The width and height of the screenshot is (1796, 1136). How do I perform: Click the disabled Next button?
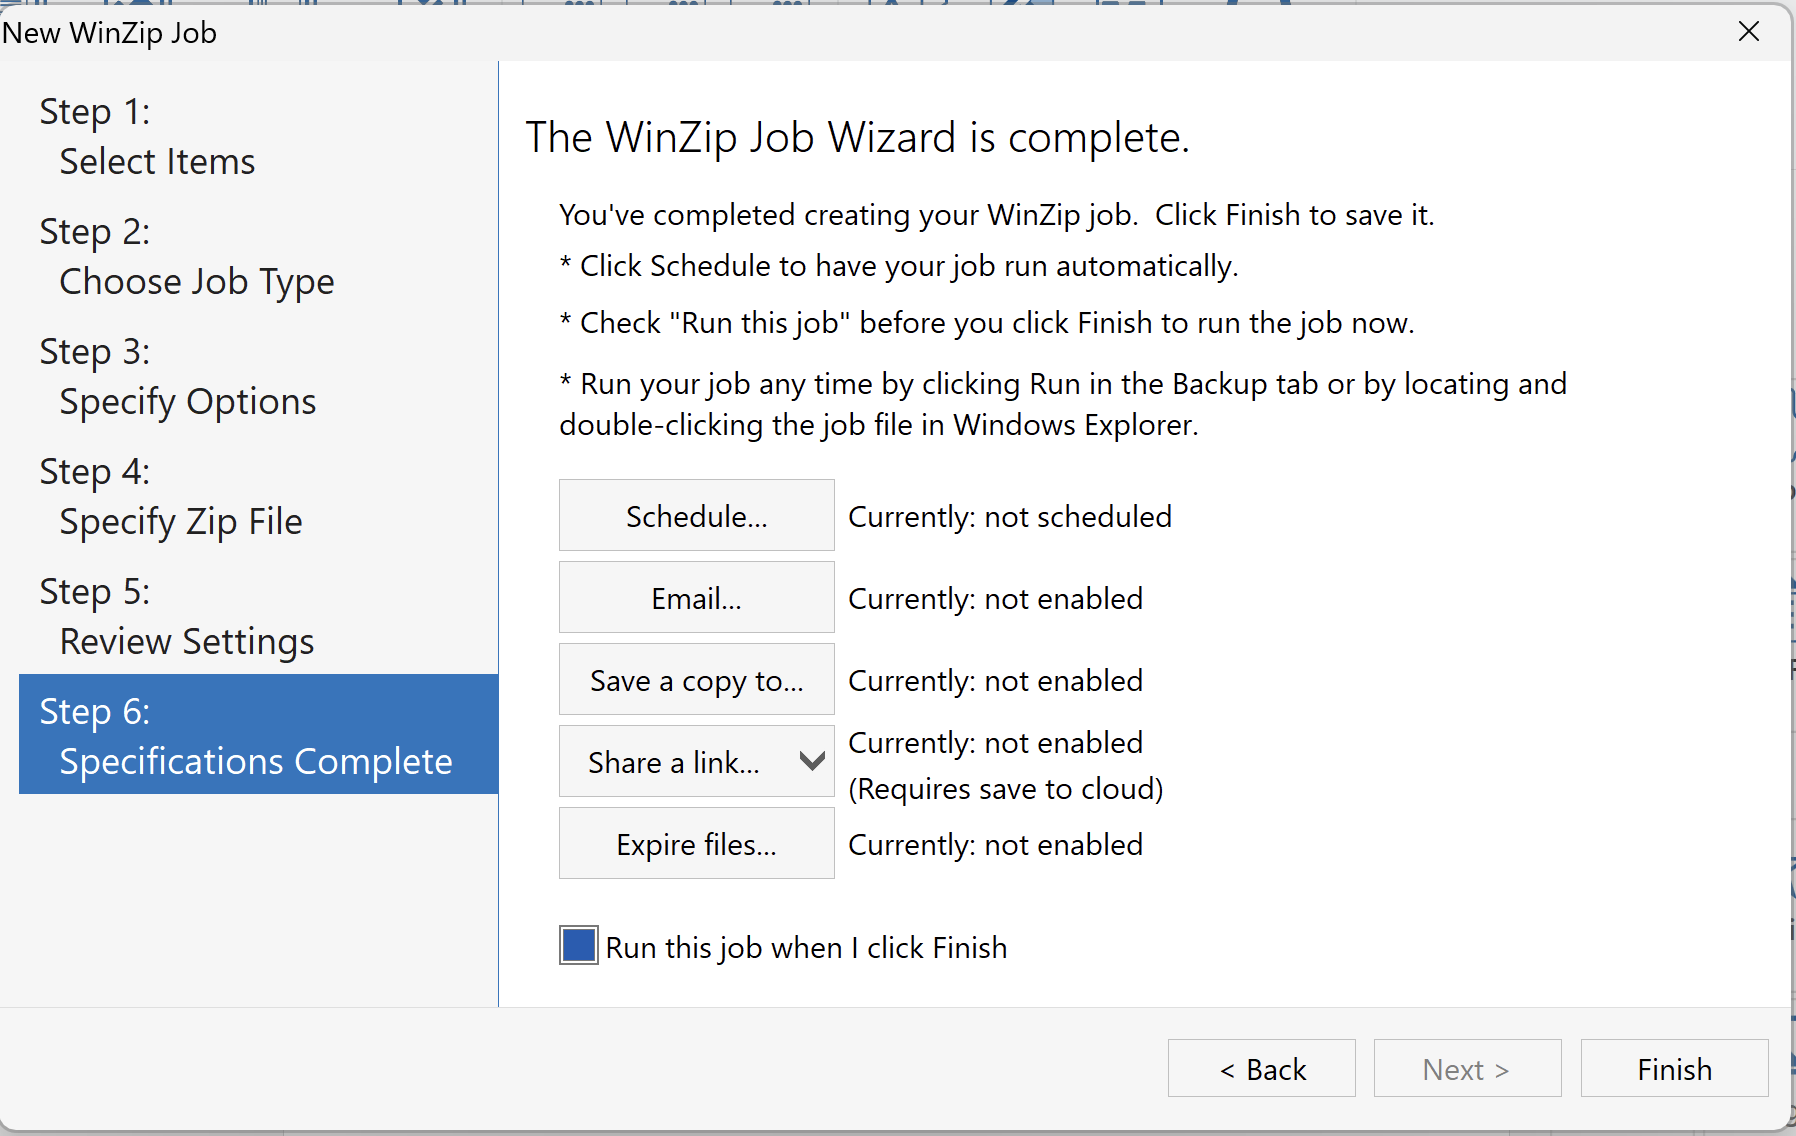1467,1069
